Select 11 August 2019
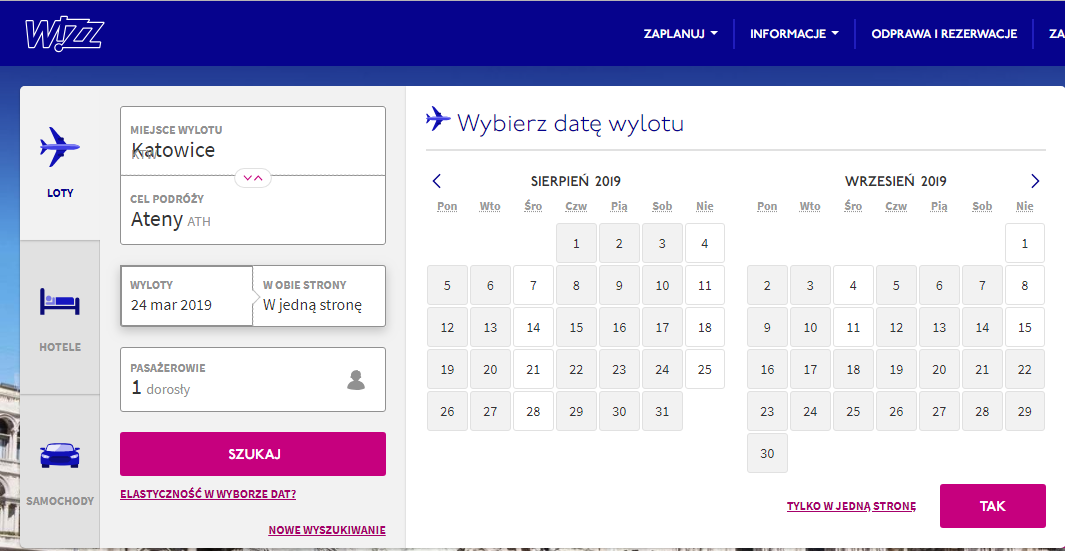The width and height of the screenshot is (1065, 551). coord(705,285)
